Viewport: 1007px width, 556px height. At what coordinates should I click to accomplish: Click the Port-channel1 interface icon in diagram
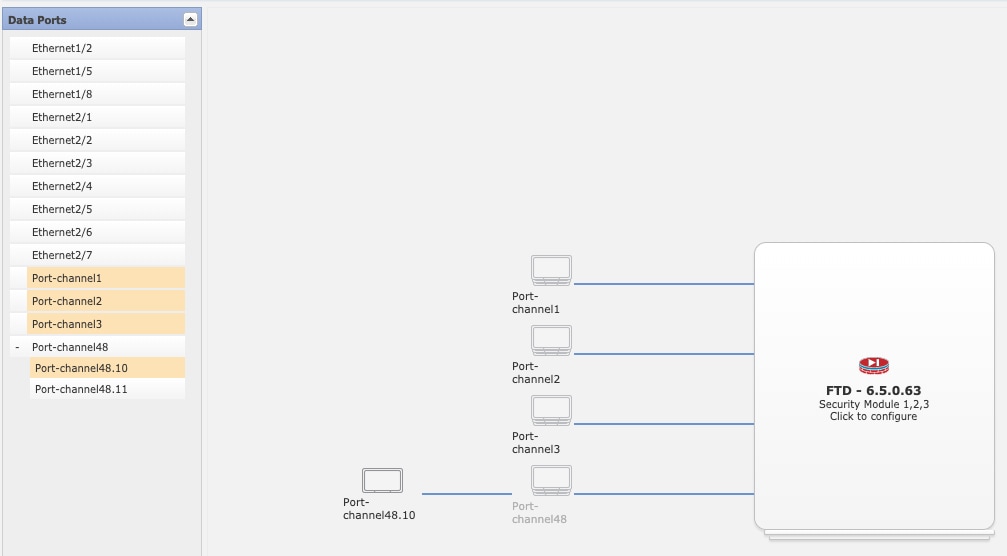click(551, 270)
